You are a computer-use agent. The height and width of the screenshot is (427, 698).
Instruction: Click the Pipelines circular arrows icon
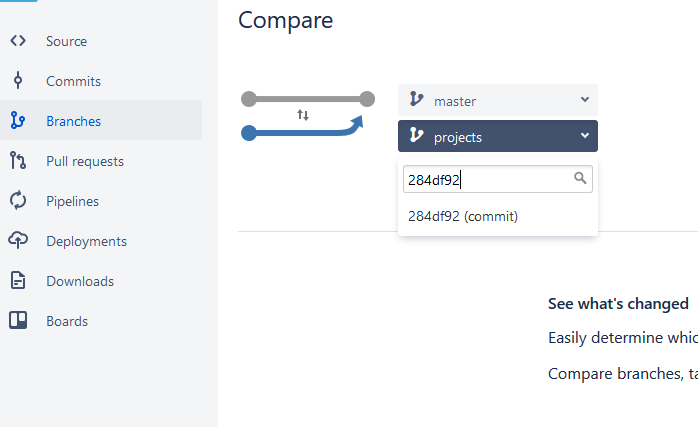18,200
